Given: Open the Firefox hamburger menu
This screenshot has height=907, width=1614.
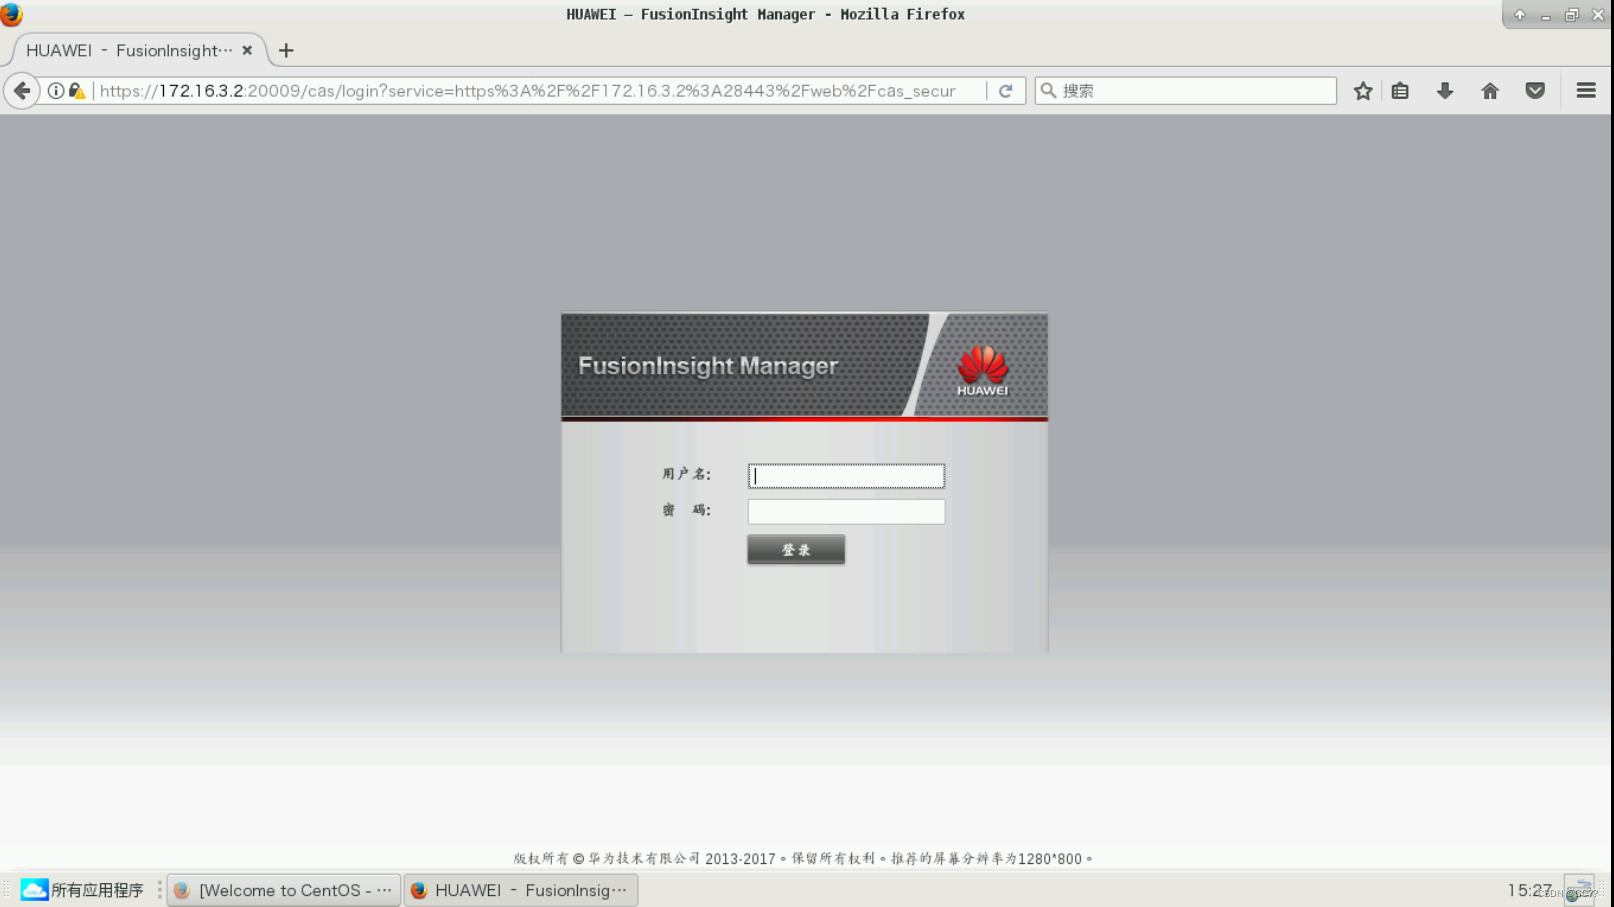Looking at the screenshot, I should click(x=1586, y=91).
